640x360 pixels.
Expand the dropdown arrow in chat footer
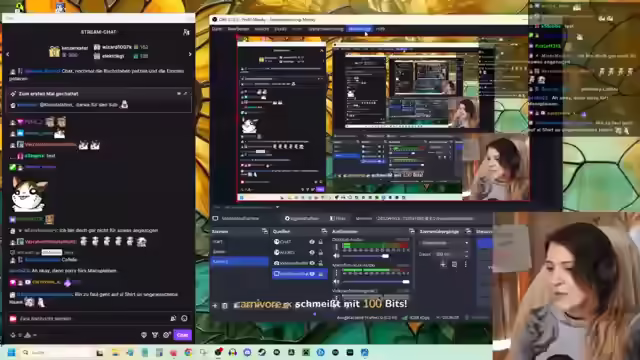click(x=35, y=335)
